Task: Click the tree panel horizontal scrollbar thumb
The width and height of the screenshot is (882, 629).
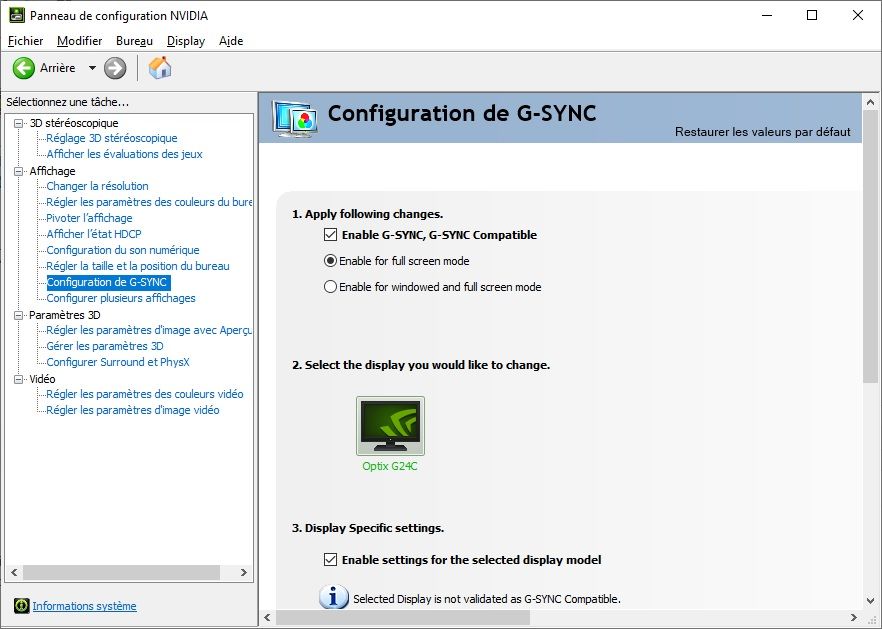Action: [x=122, y=573]
